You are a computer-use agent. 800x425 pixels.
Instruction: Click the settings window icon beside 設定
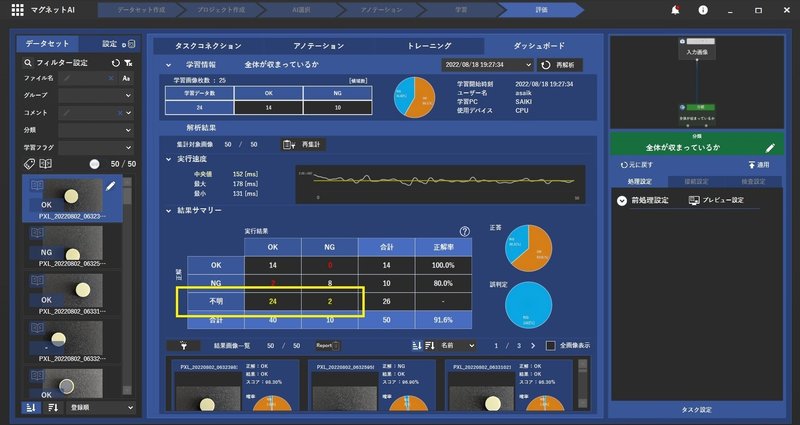[130, 44]
